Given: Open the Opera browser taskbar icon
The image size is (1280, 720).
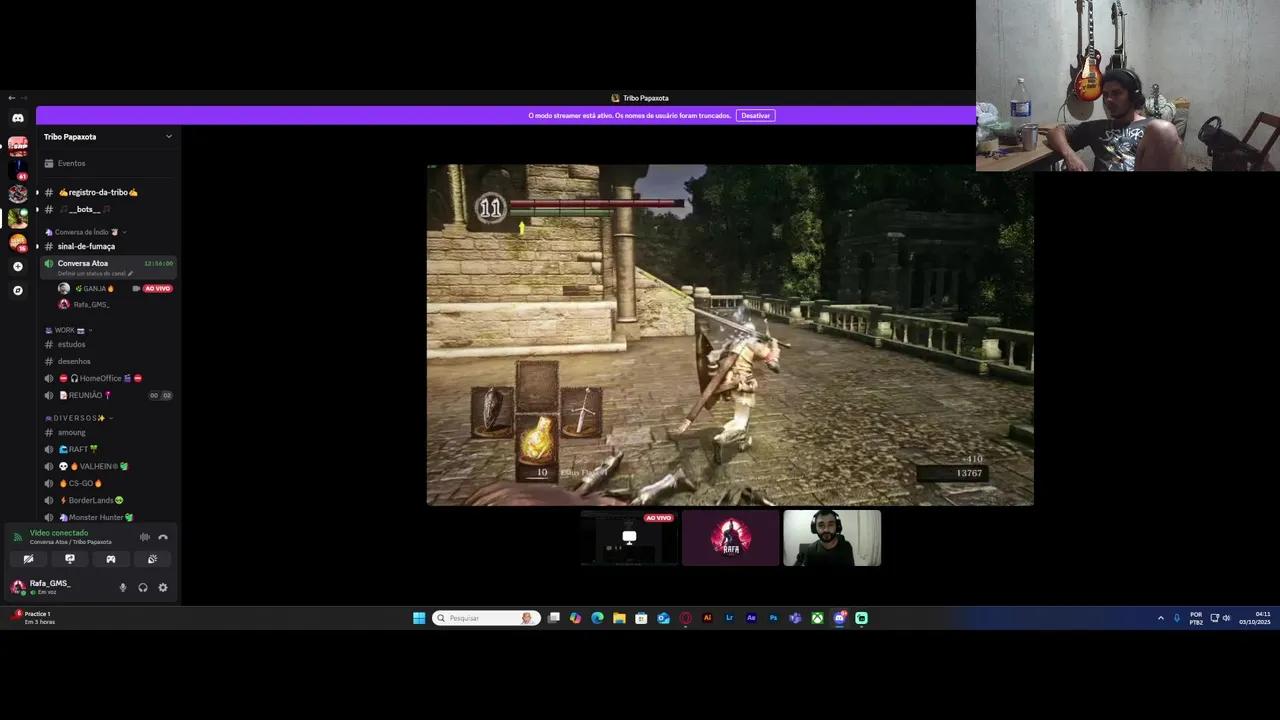Looking at the screenshot, I should (685, 618).
